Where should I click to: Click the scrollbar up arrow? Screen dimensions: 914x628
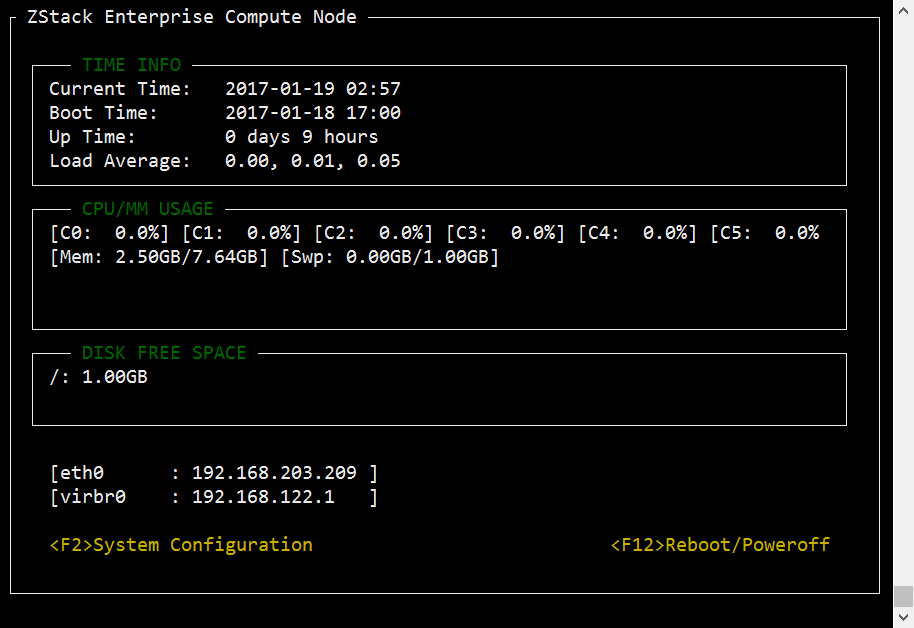click(x=904, y=10)
